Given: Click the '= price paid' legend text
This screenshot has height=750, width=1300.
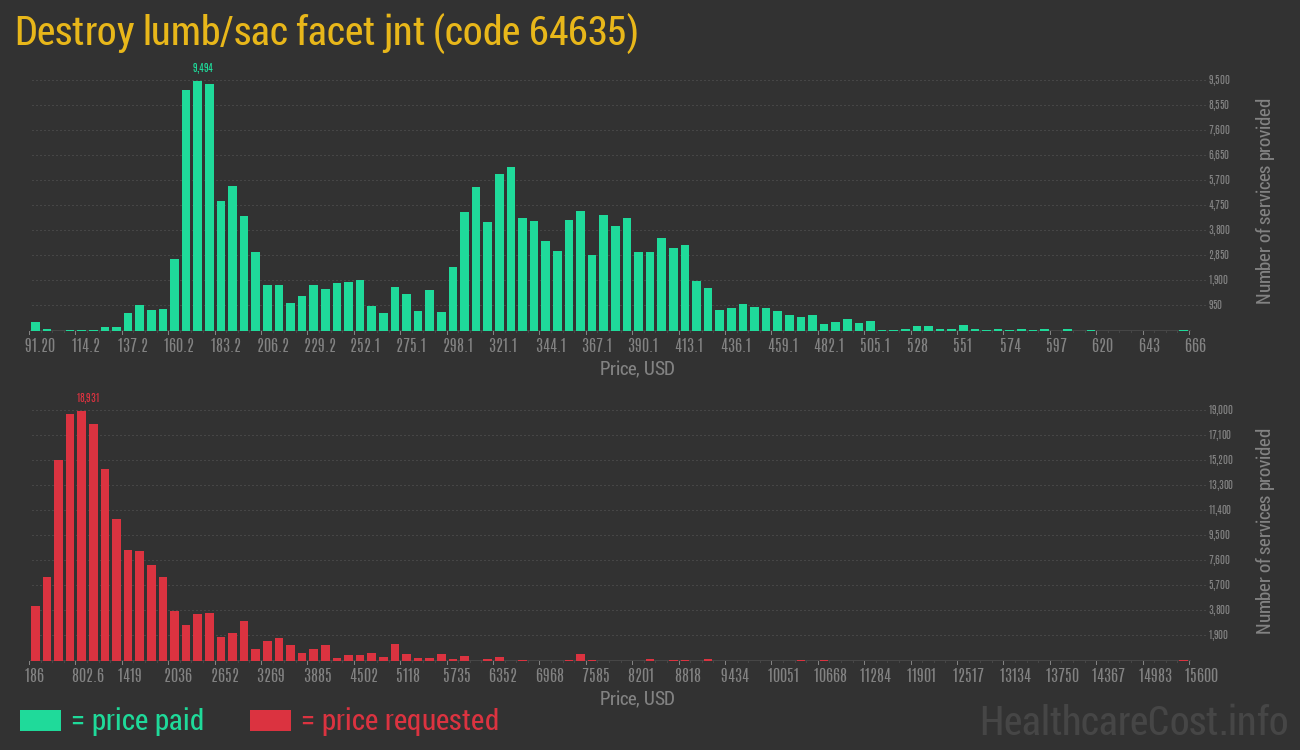Looking at the screenshot, I should pos(137,720).
